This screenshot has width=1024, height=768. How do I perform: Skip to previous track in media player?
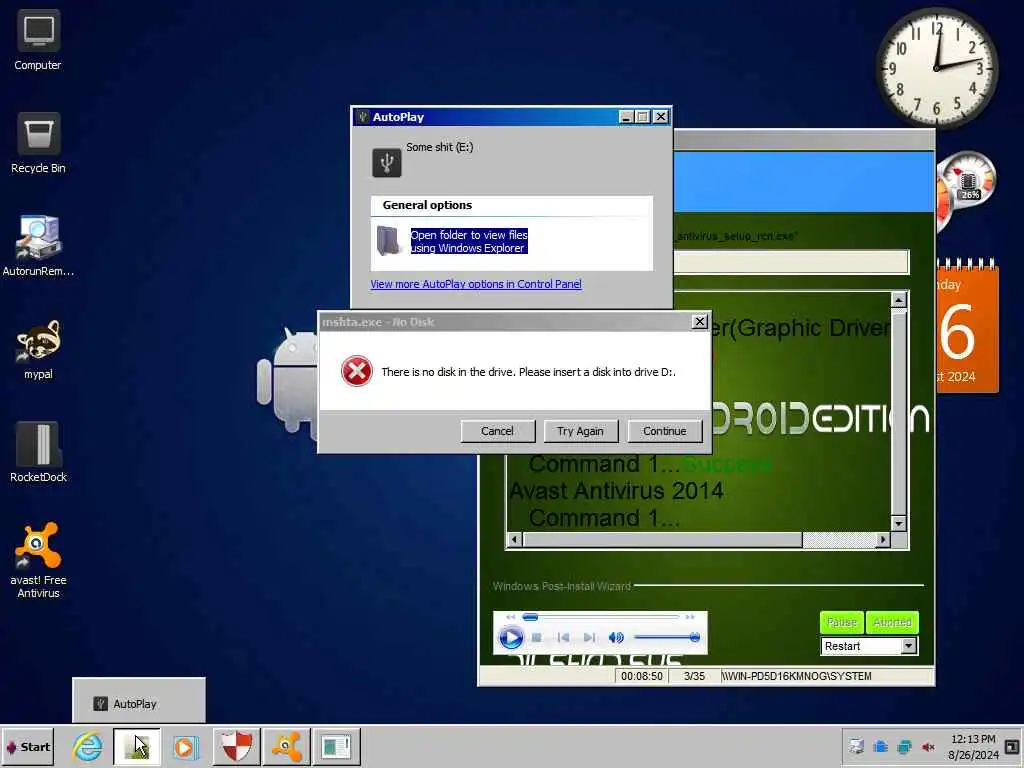[x=563, y=637]
